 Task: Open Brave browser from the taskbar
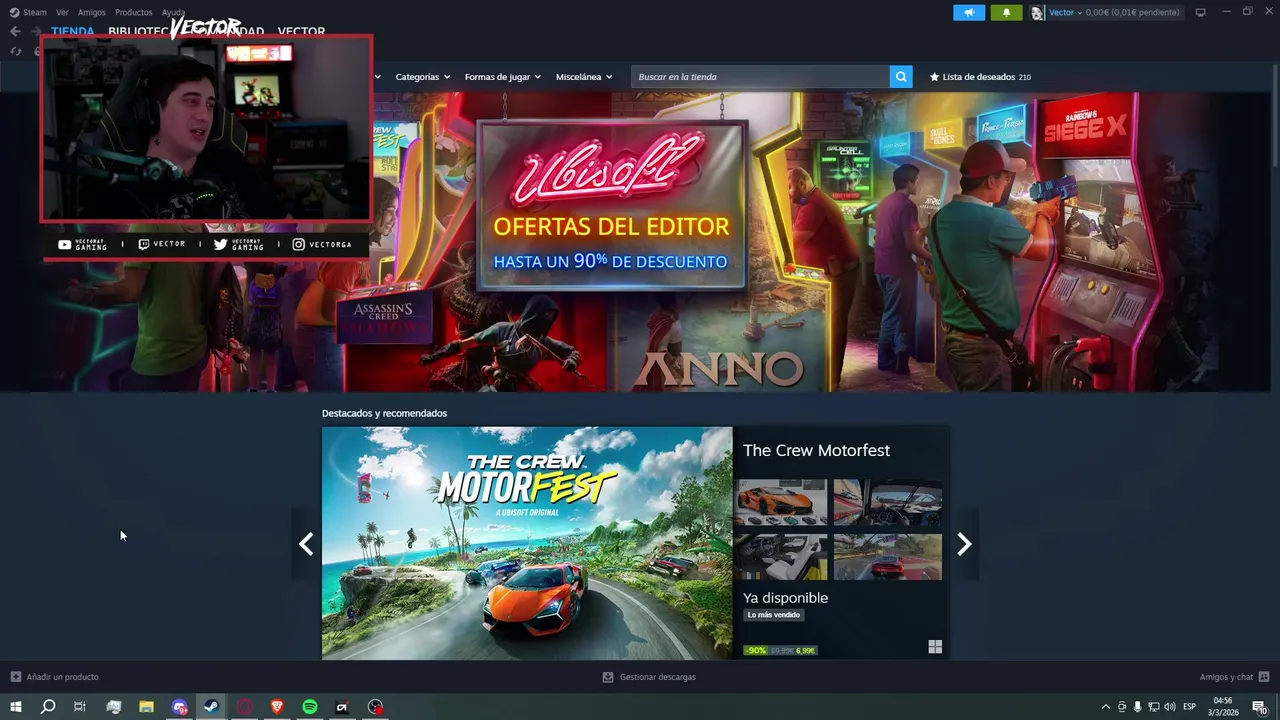tap(277, 707)
